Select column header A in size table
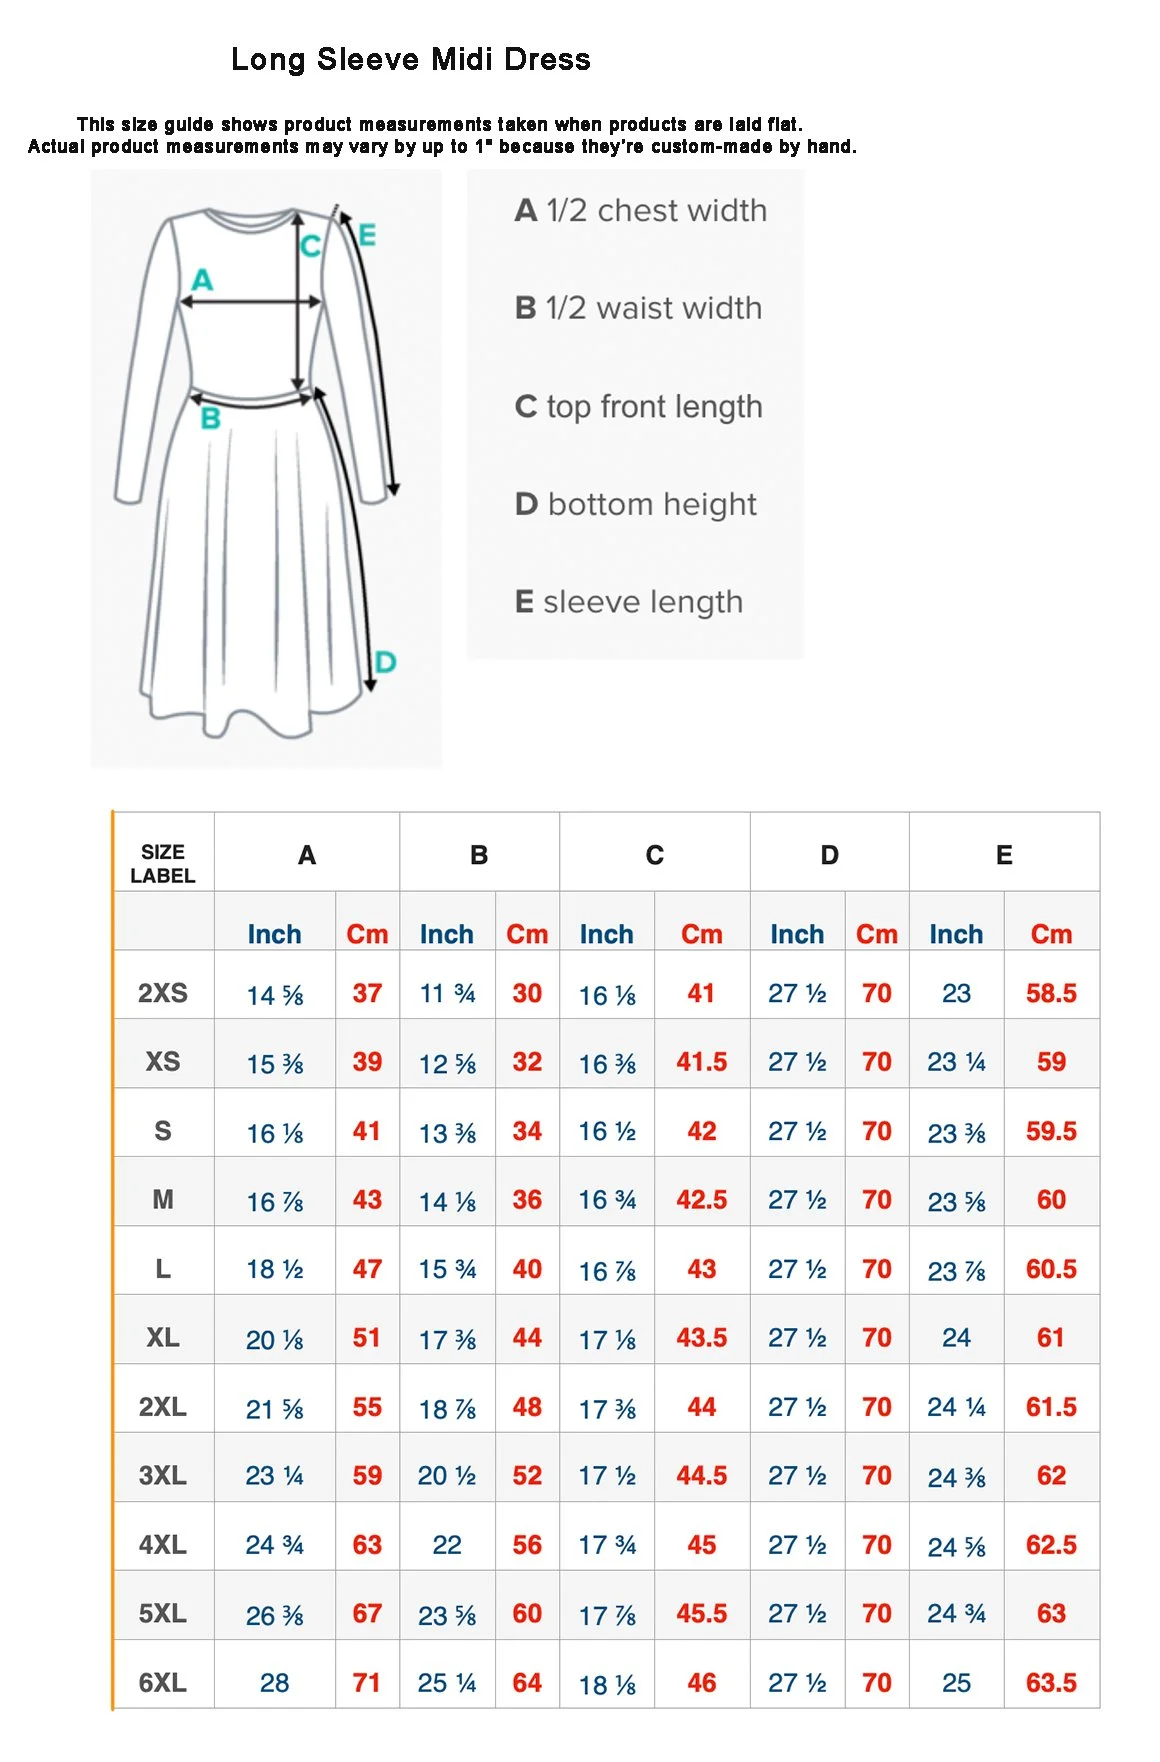The height and width of the screenshot is (1762, 1160). pos(307,855)
